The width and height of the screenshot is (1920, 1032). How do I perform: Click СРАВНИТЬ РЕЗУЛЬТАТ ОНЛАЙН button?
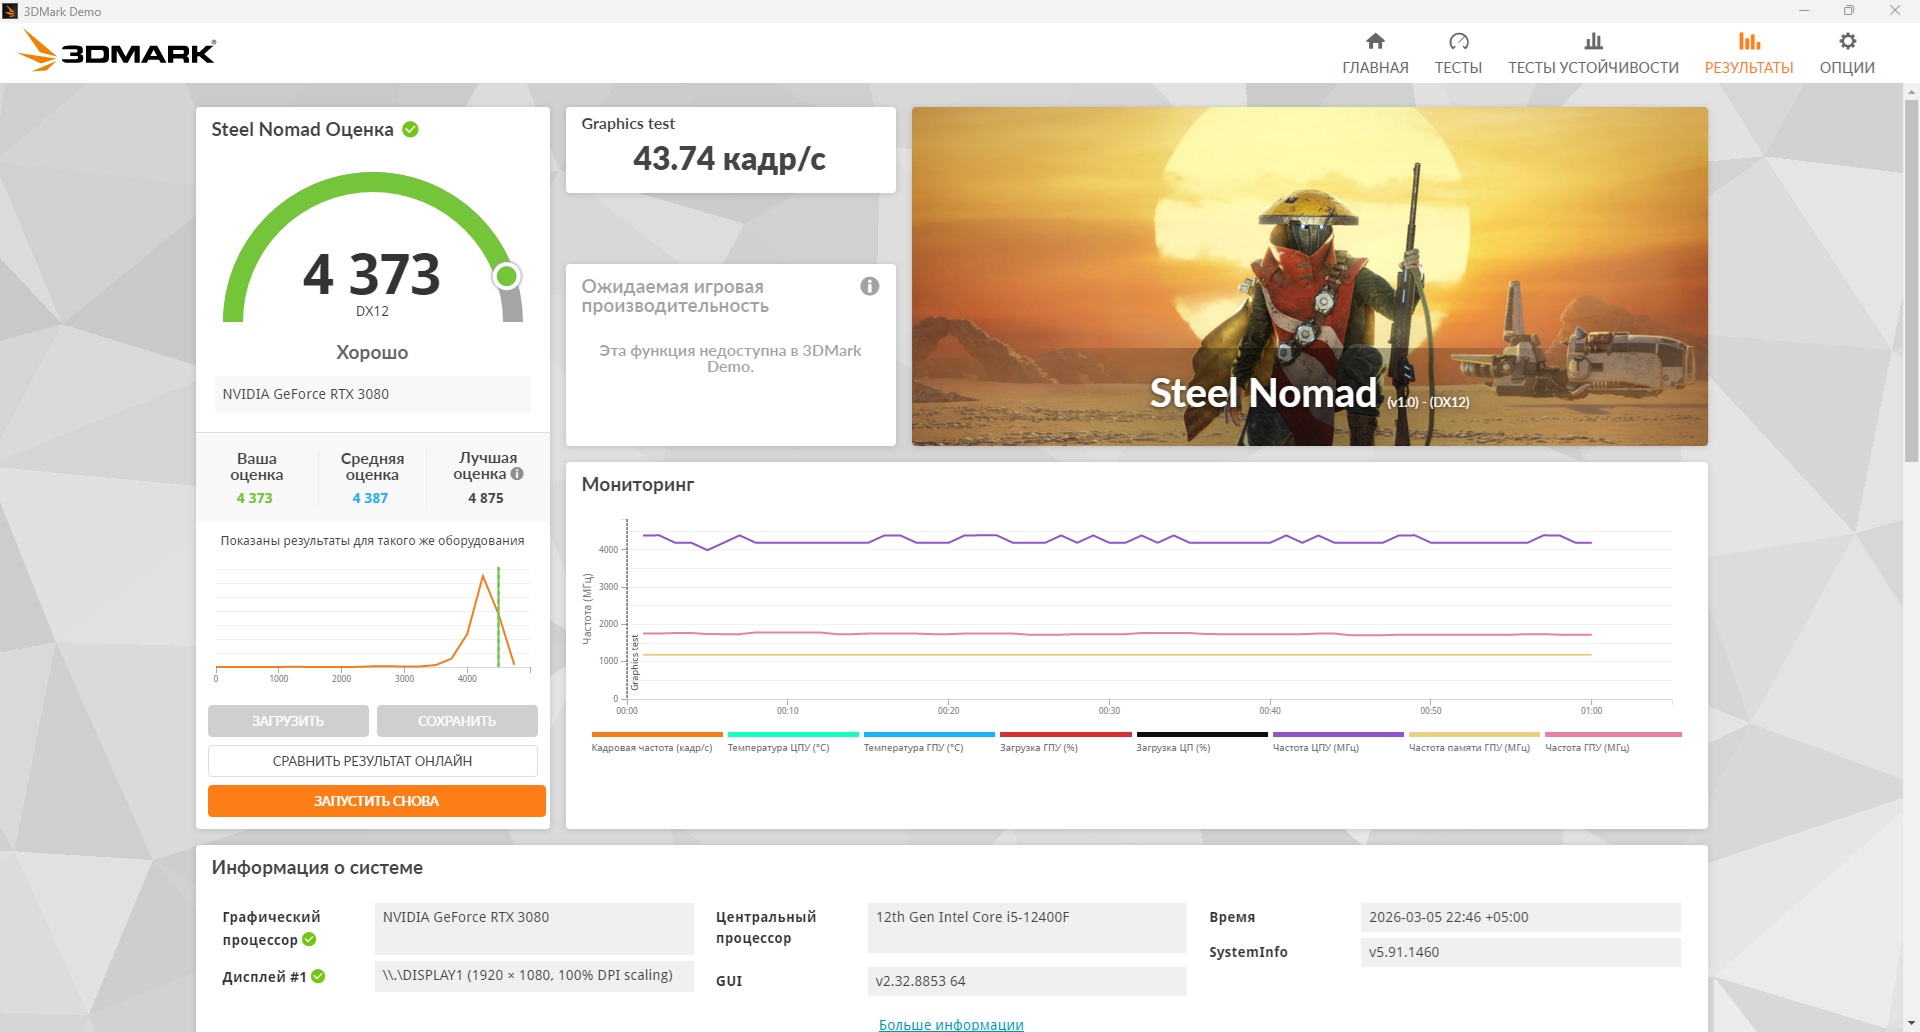[x=372, y=761]
